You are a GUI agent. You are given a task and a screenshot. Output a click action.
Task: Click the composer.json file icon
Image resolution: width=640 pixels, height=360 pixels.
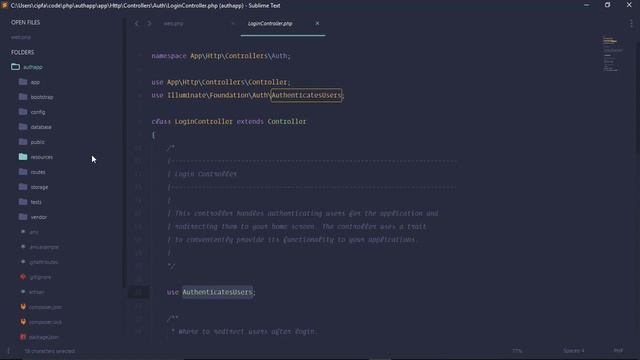pos(23,307)
